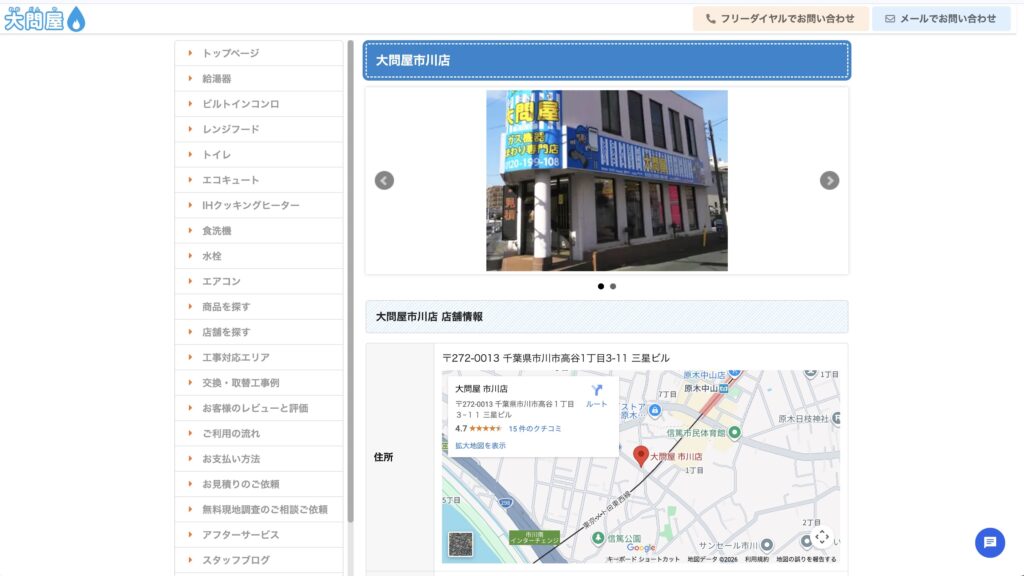Image resolution: width=1024 pixels, height=576 pixels.
Task: Open お支払い方法 from the sidebar menu
Action: [230, 459]
